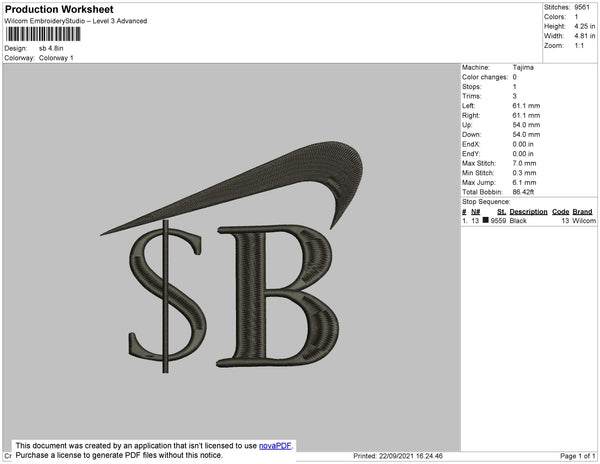This screenshot has height=464, width=600.
Task: Click the Production Worksheet title
Action: tap(59, 10)
